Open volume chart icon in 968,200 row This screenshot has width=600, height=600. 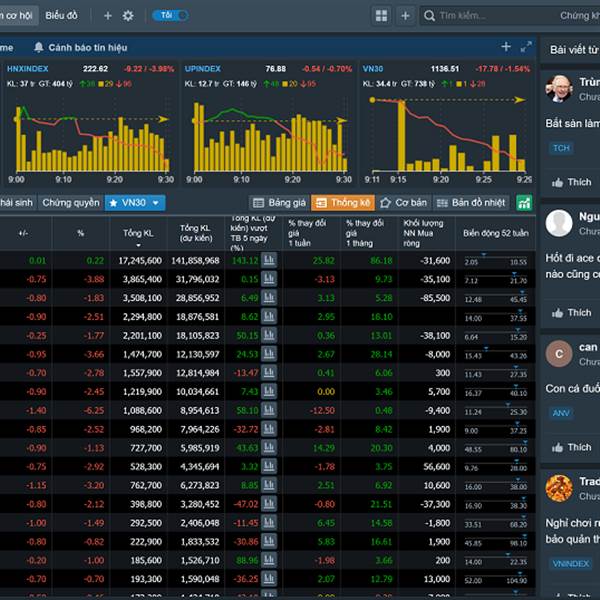coord(269,429)
